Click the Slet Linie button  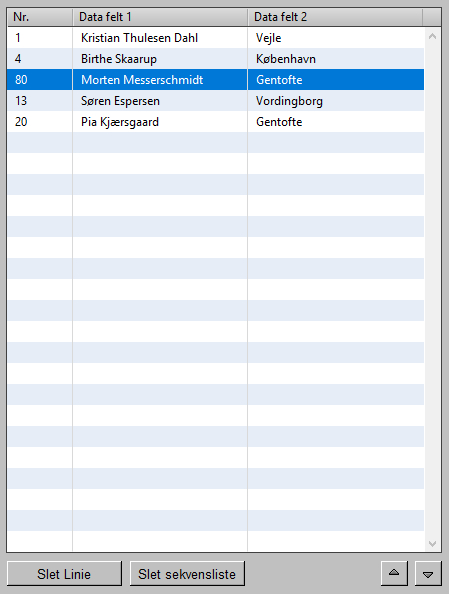pos(64,574)
